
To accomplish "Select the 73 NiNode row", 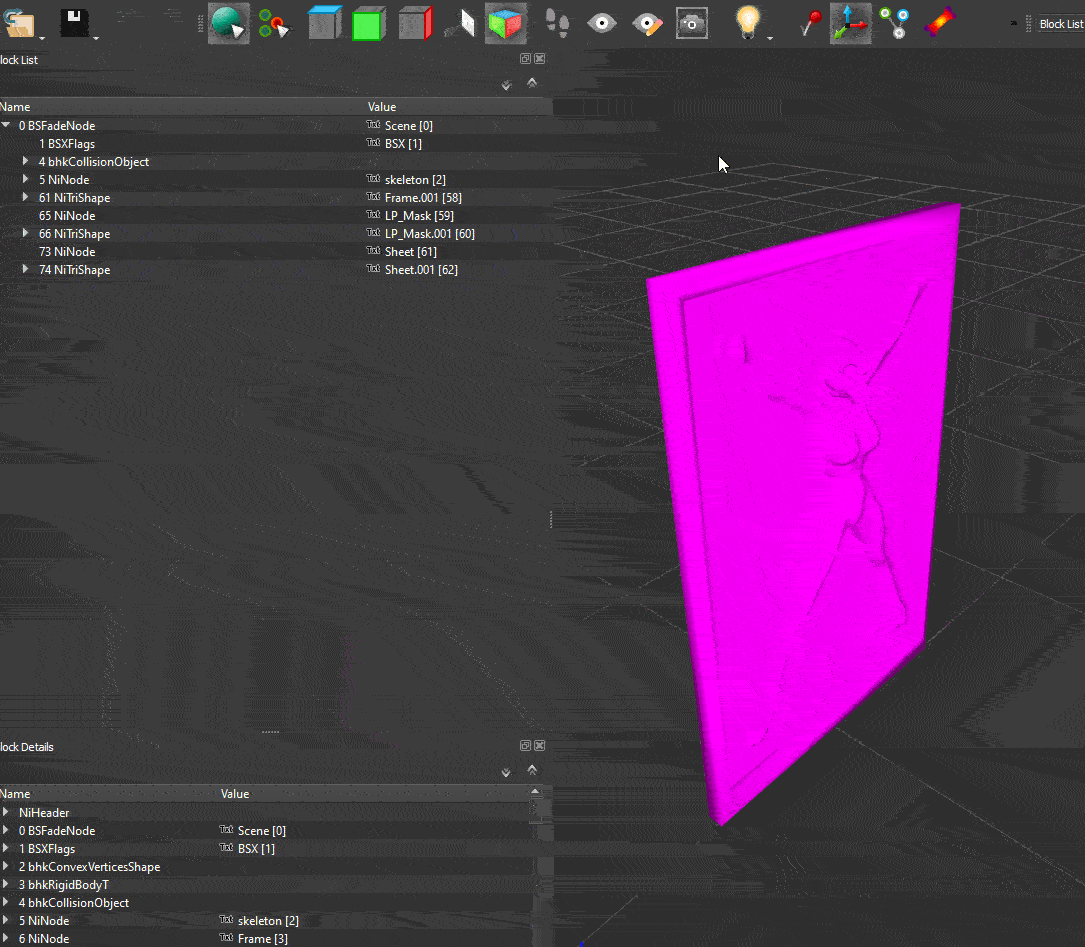I will pos(276,252).
